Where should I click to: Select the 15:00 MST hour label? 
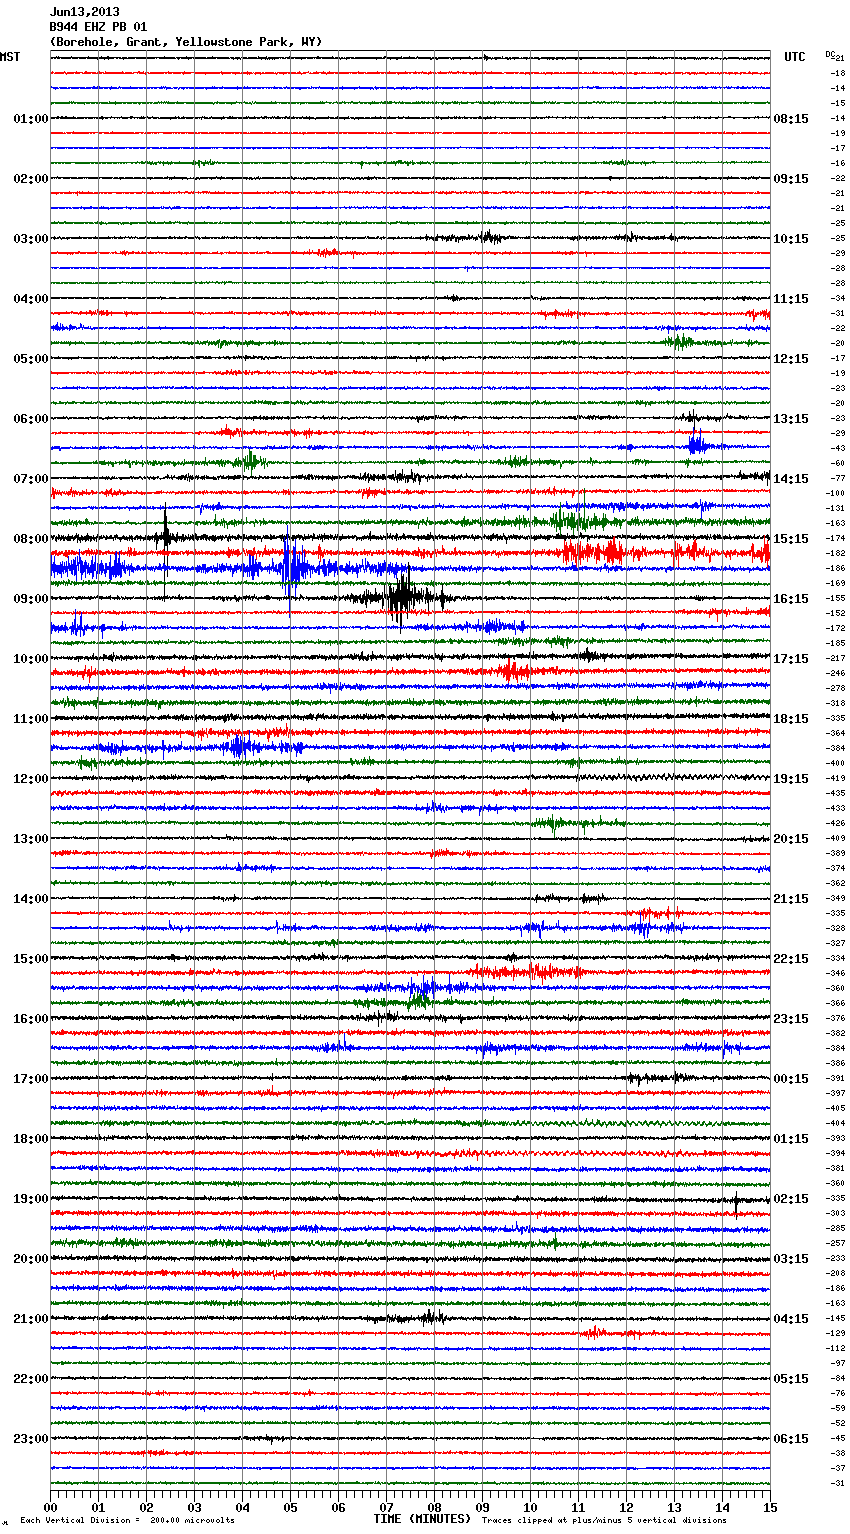(x=30, y=959)
